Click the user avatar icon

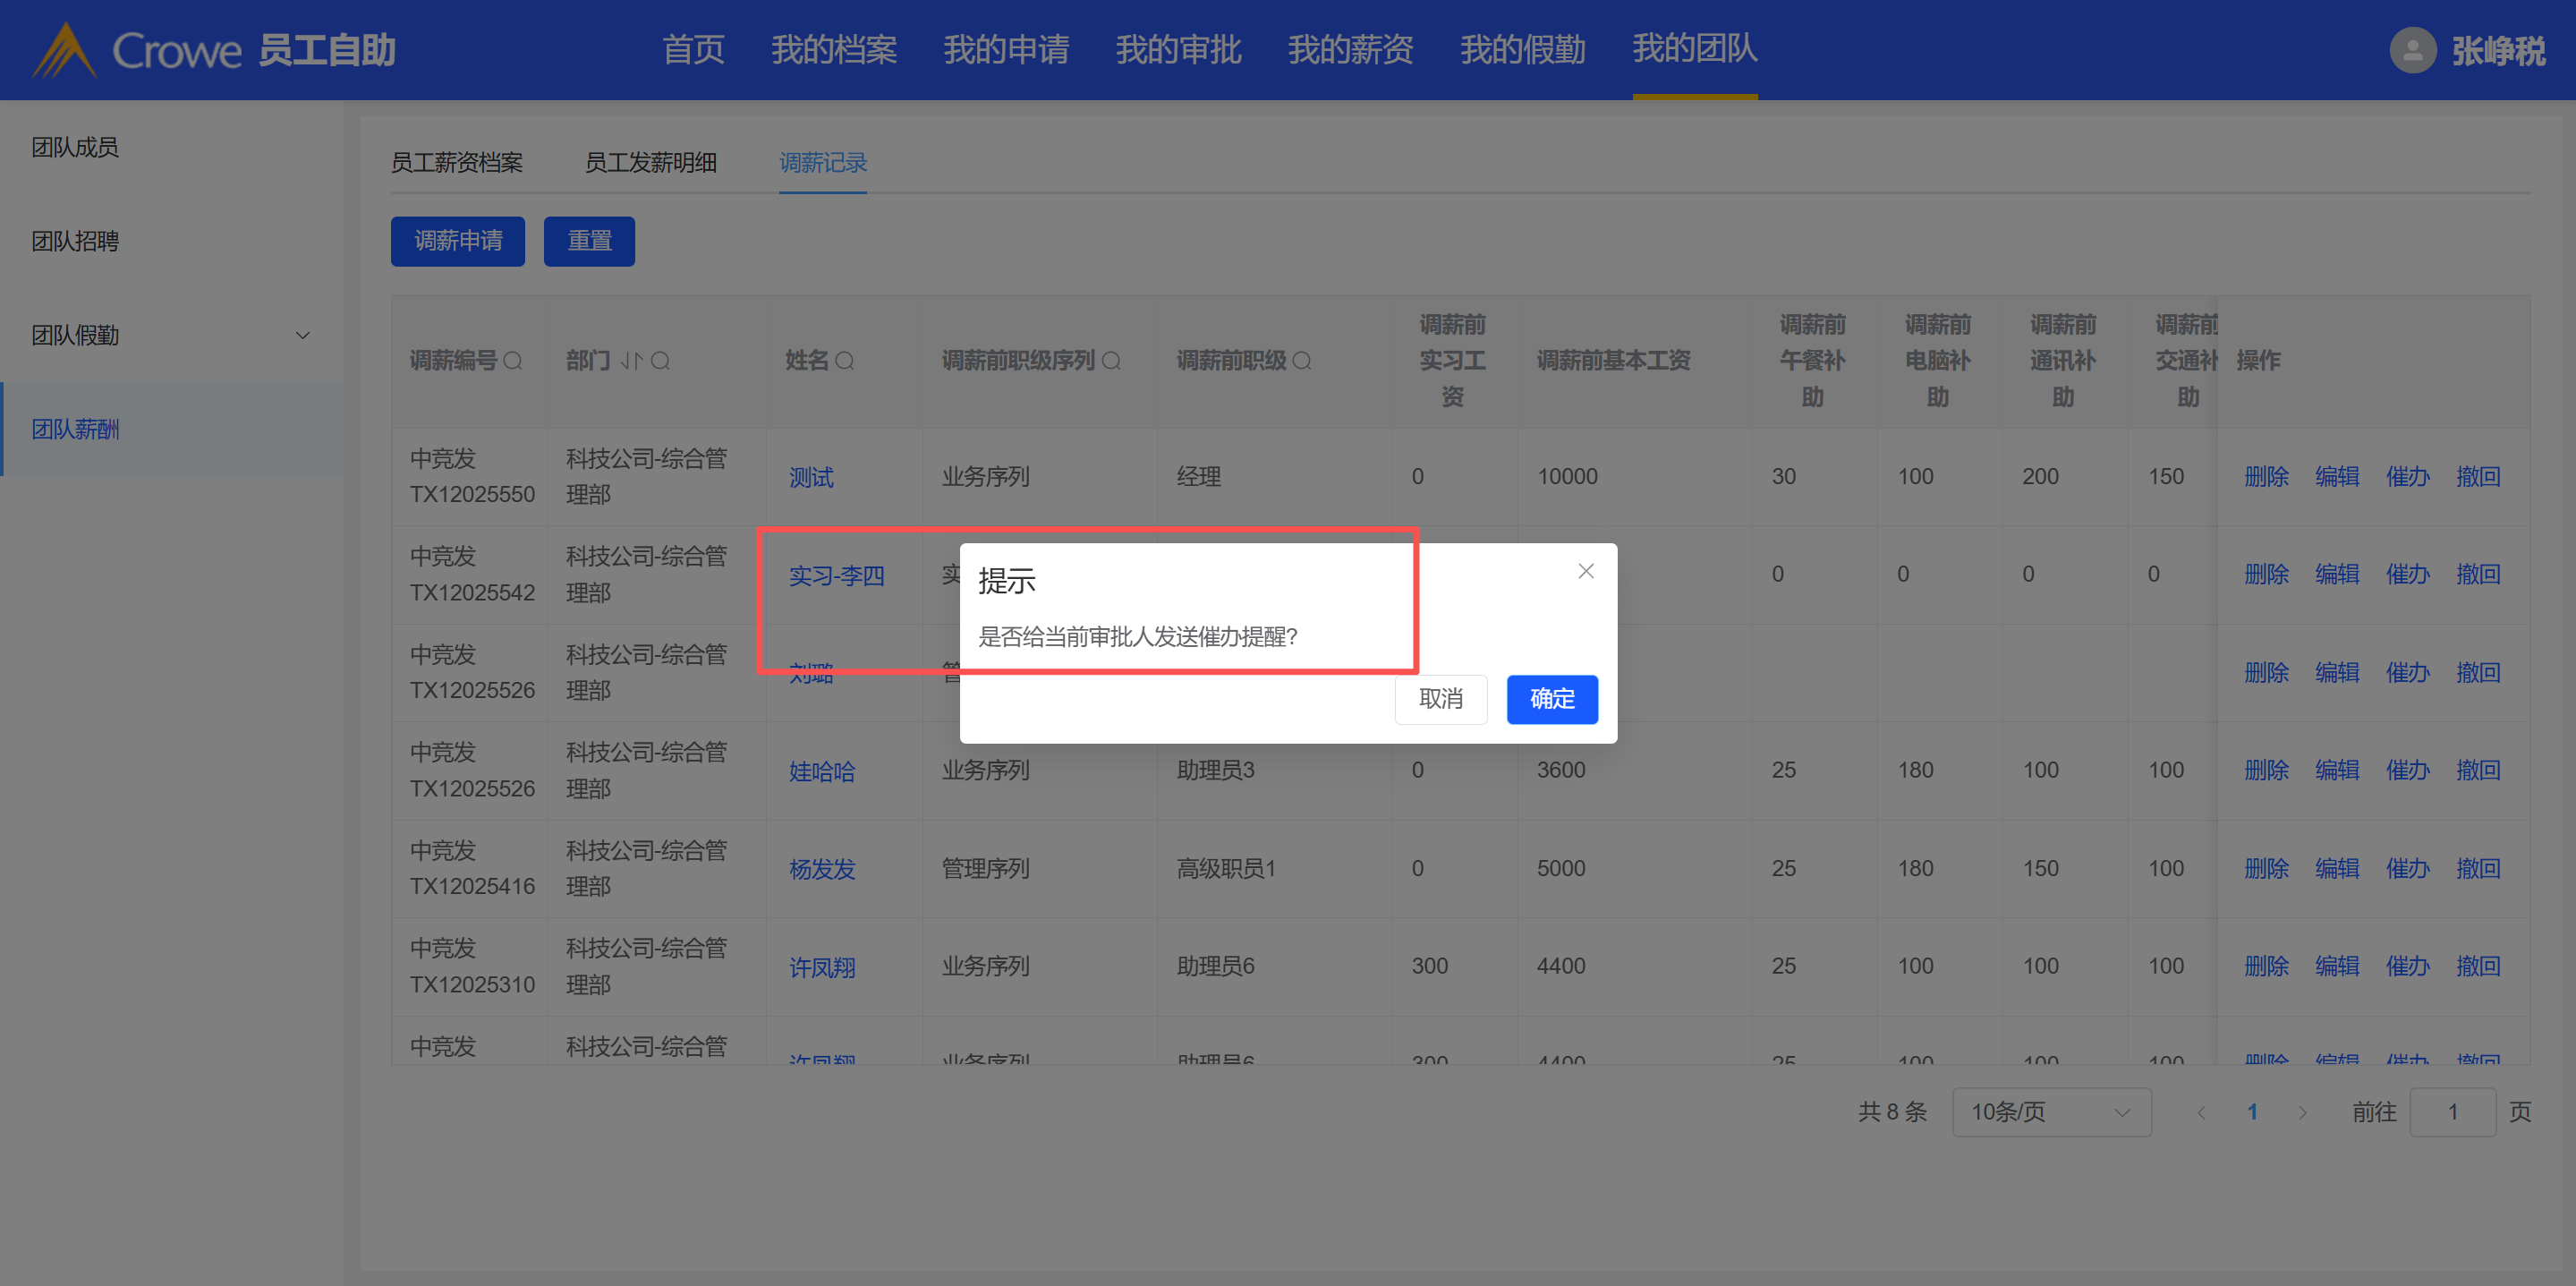tap(2412, 50)
